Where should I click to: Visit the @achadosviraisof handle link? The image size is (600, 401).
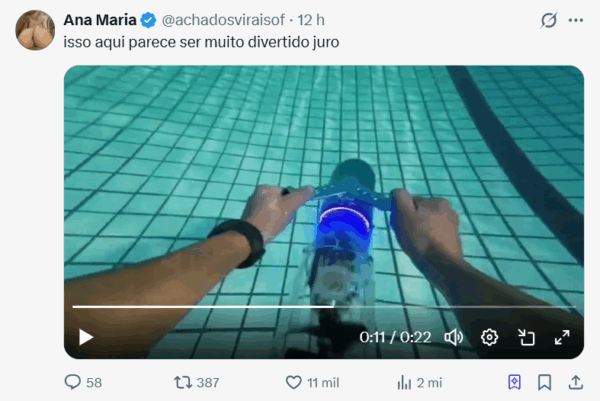click(223, 20)
